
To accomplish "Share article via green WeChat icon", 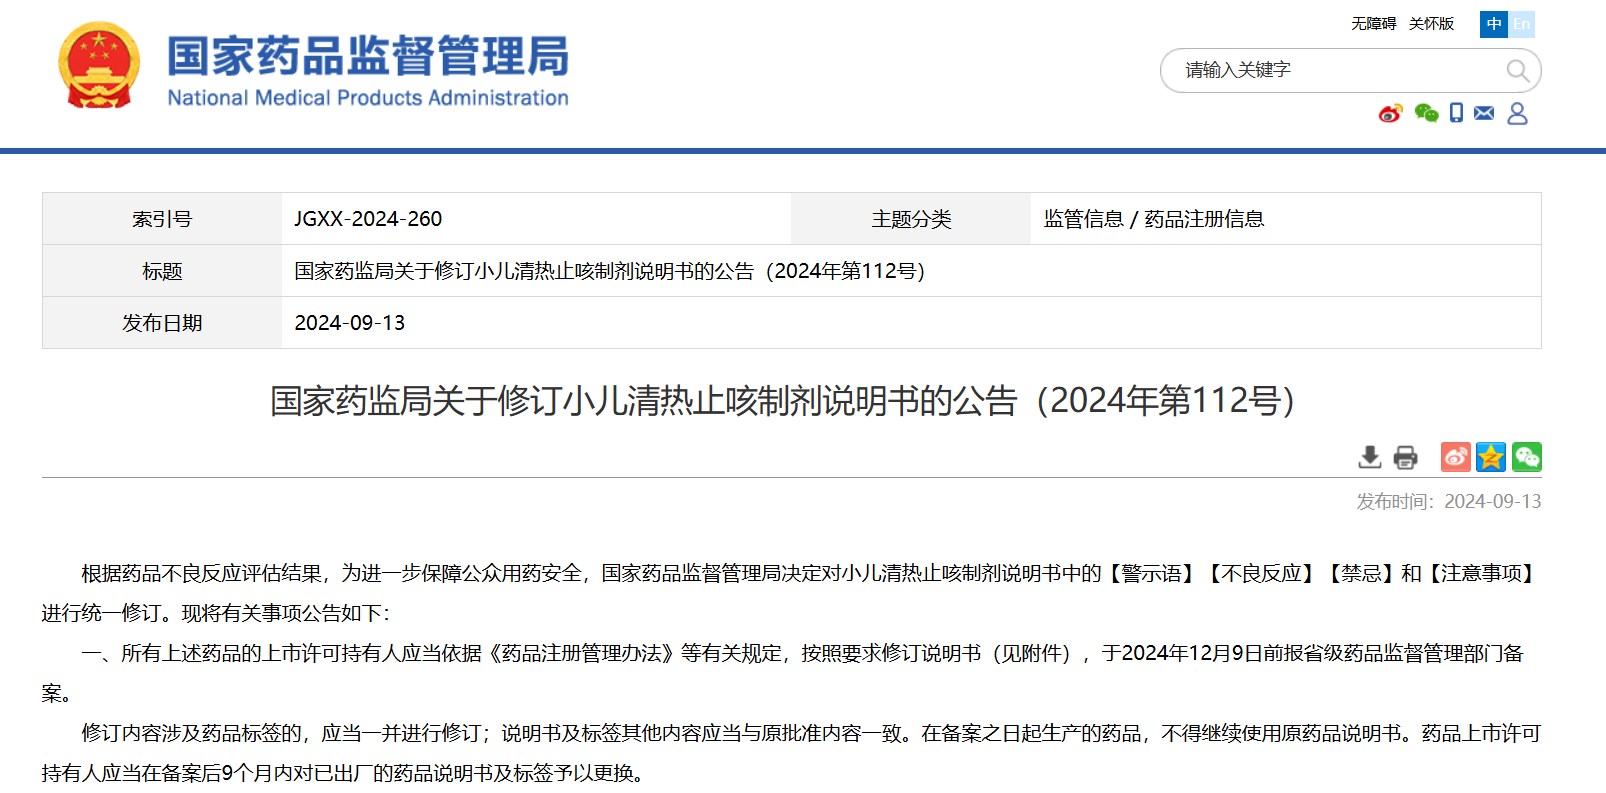I will pos(1527,457).
